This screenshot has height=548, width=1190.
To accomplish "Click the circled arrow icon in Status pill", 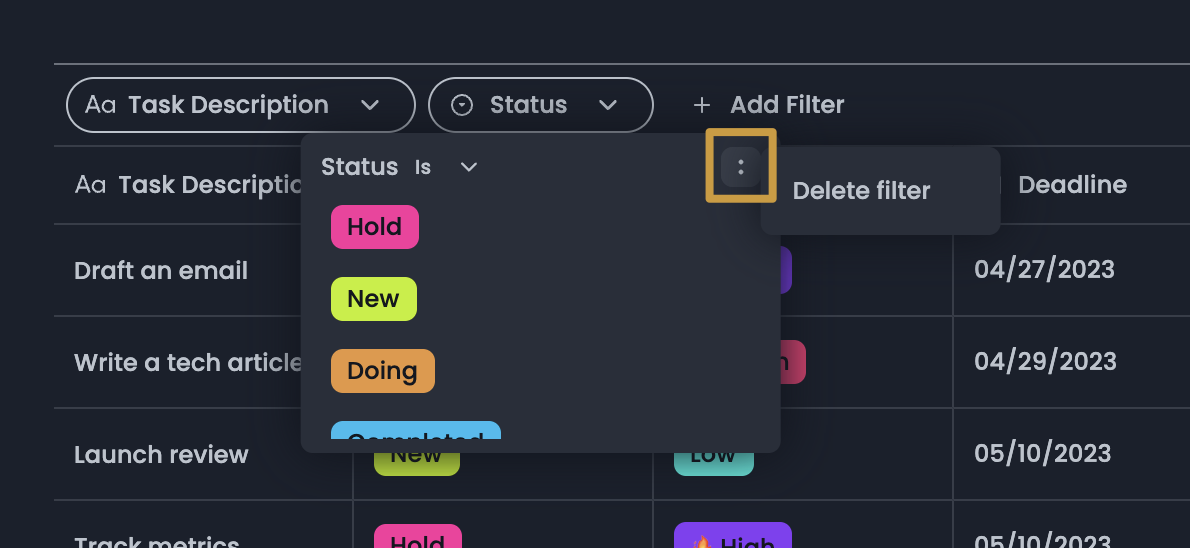I will 462,105.
